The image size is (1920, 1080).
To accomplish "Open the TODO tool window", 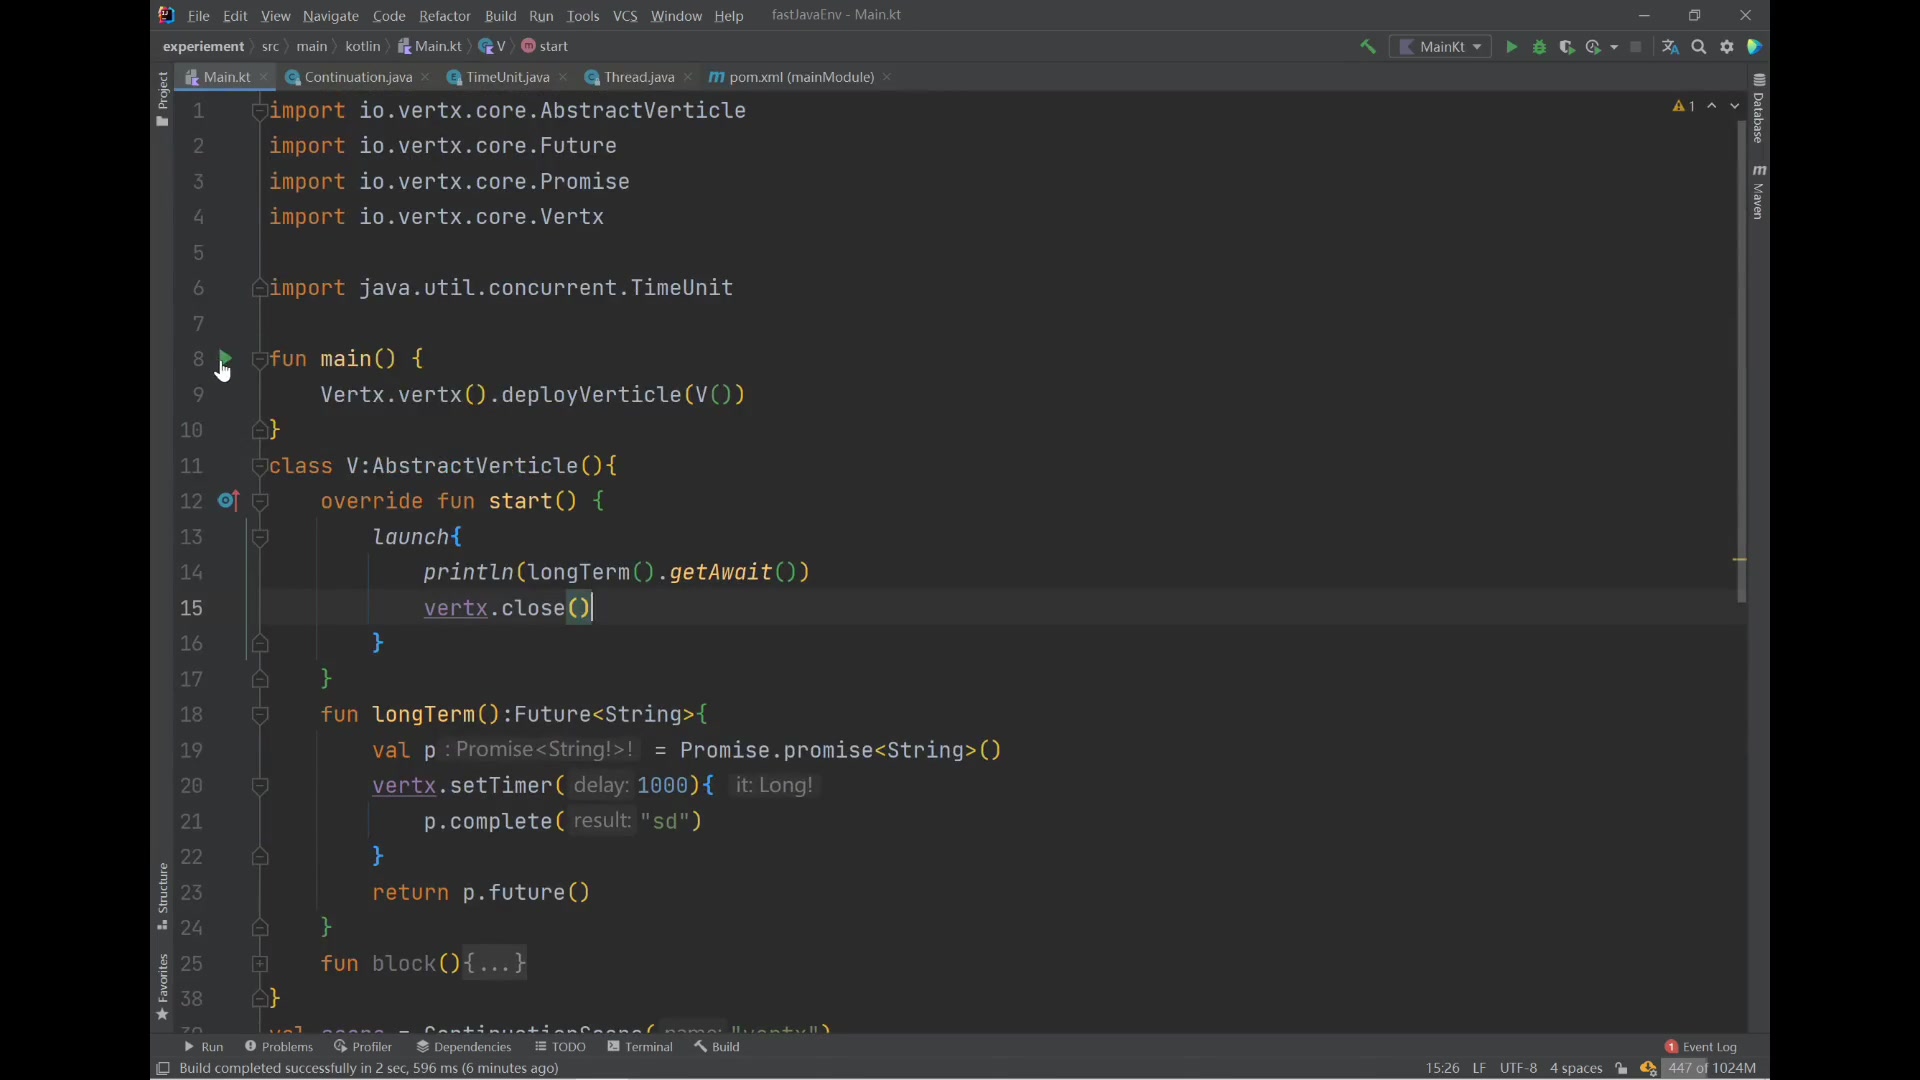I will [x=561, y=1047].
